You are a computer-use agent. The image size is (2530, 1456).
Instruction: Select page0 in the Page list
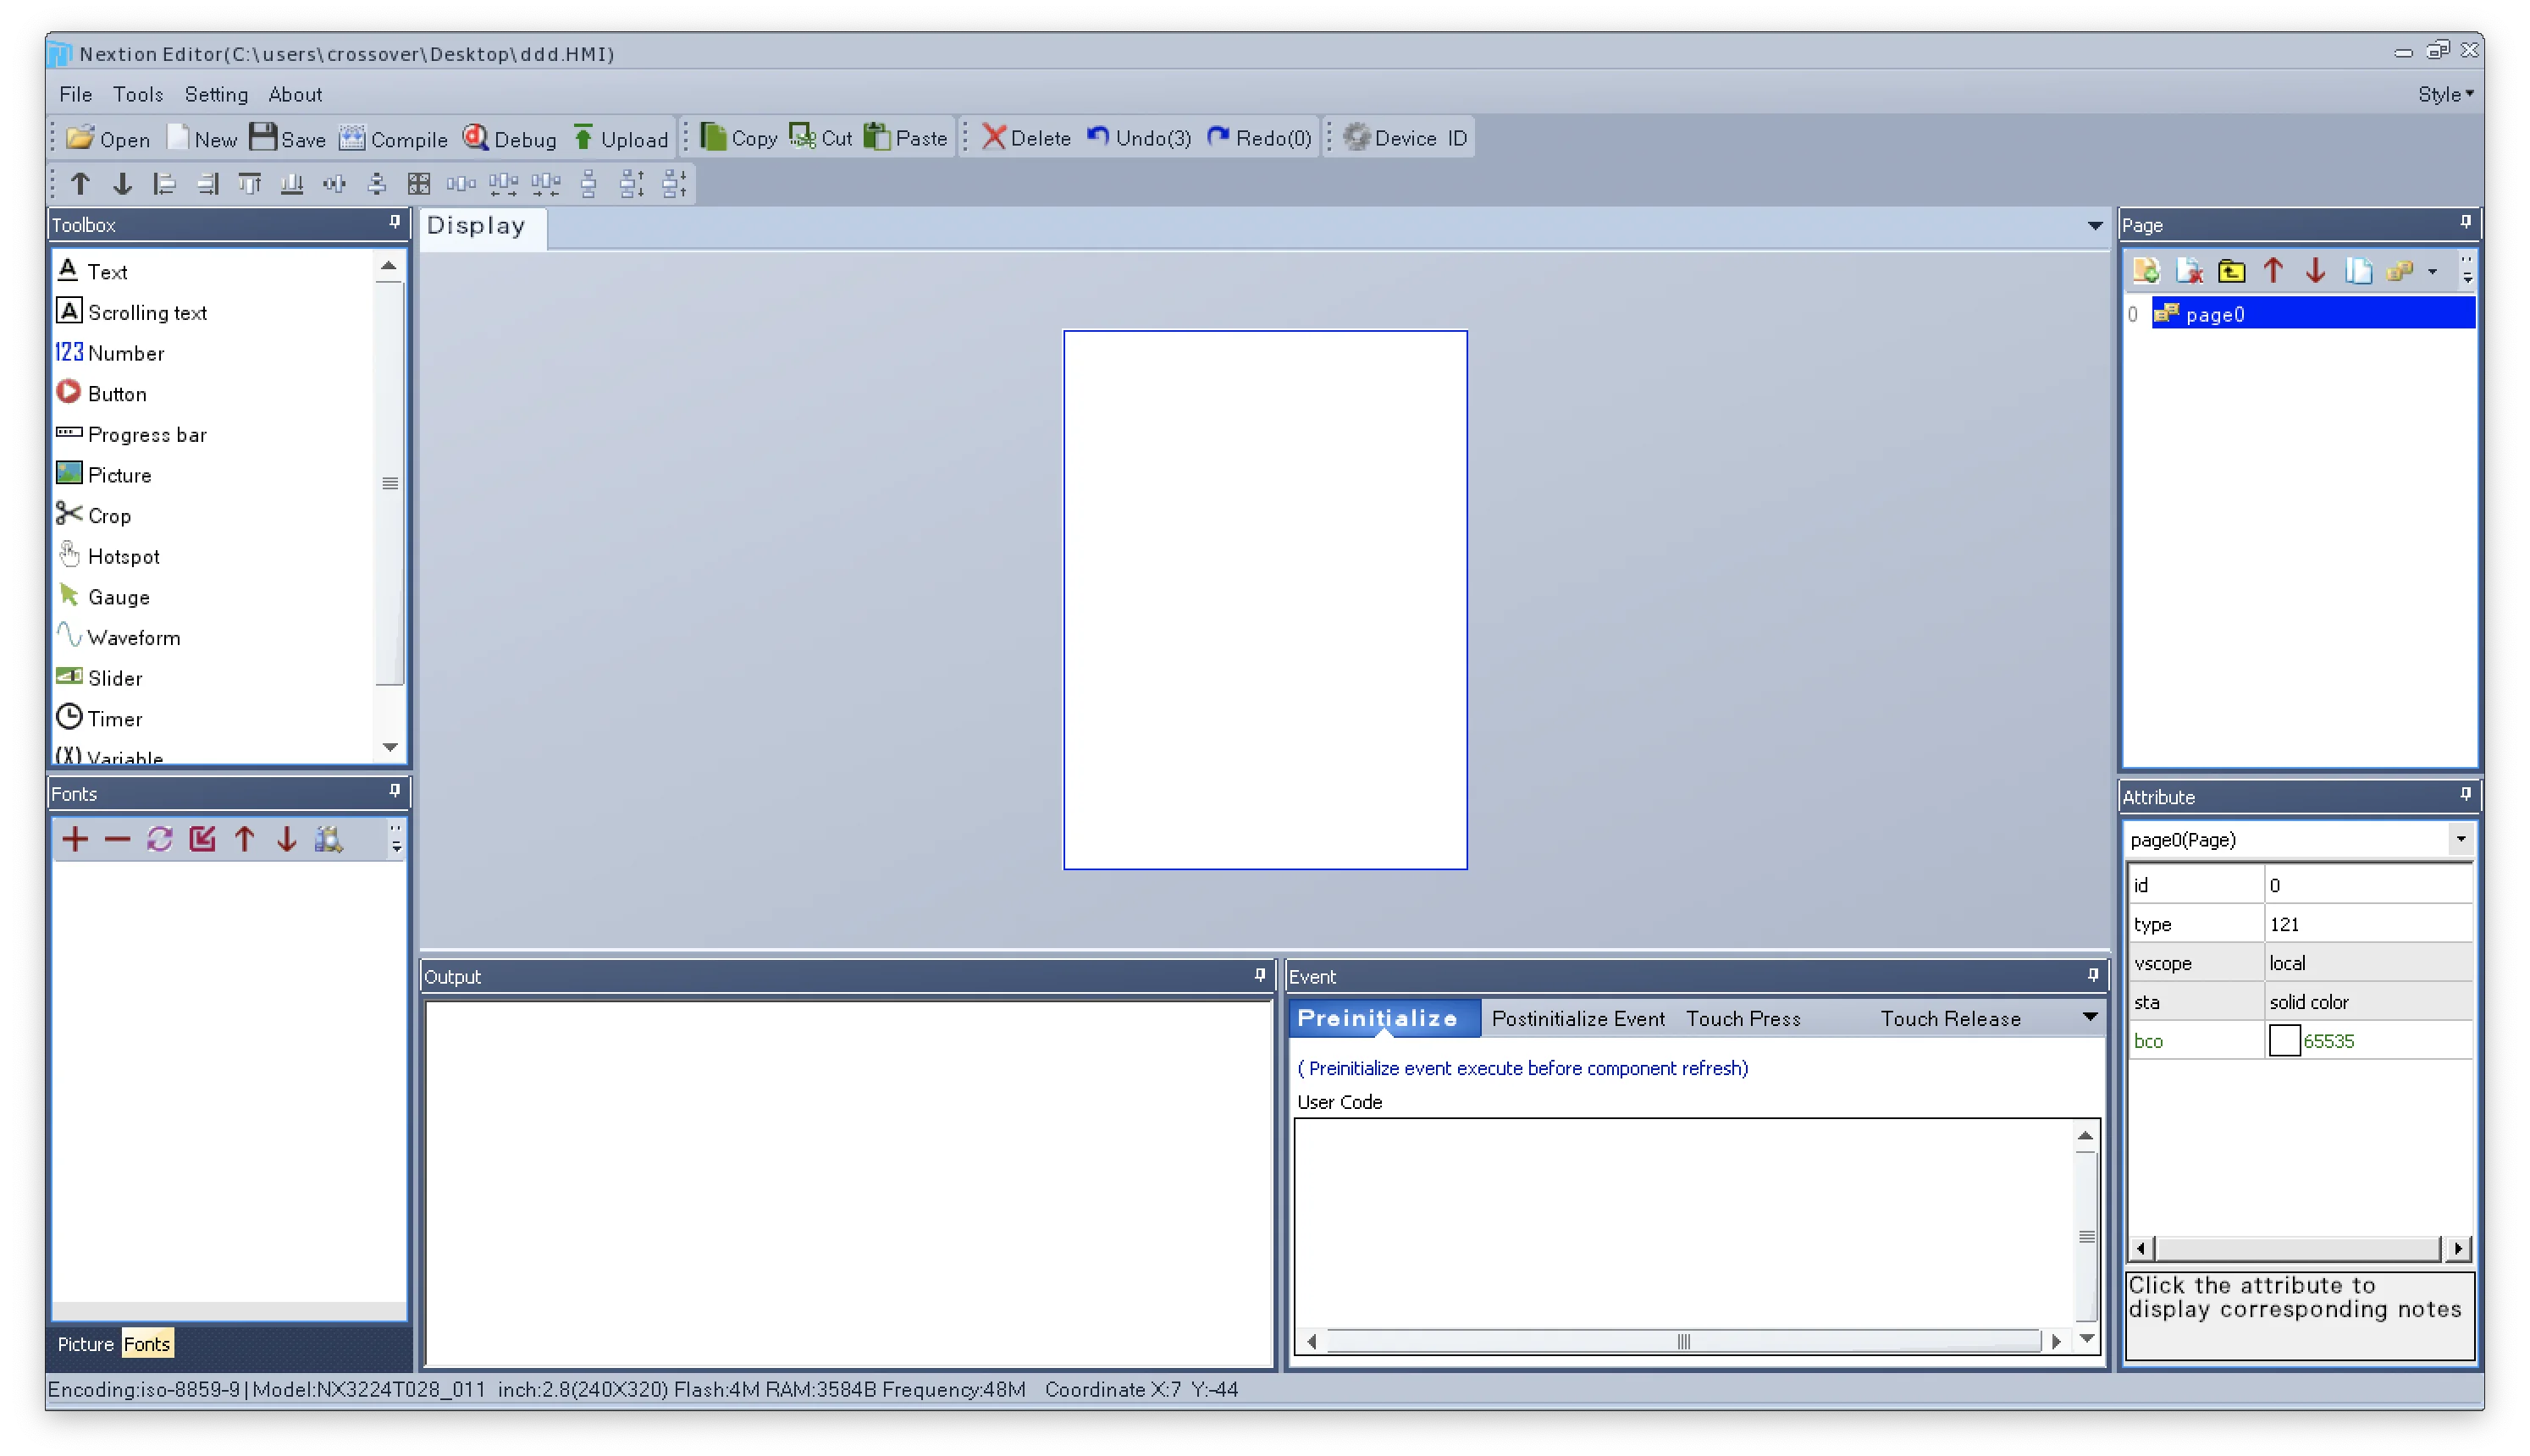(2313, 315)
